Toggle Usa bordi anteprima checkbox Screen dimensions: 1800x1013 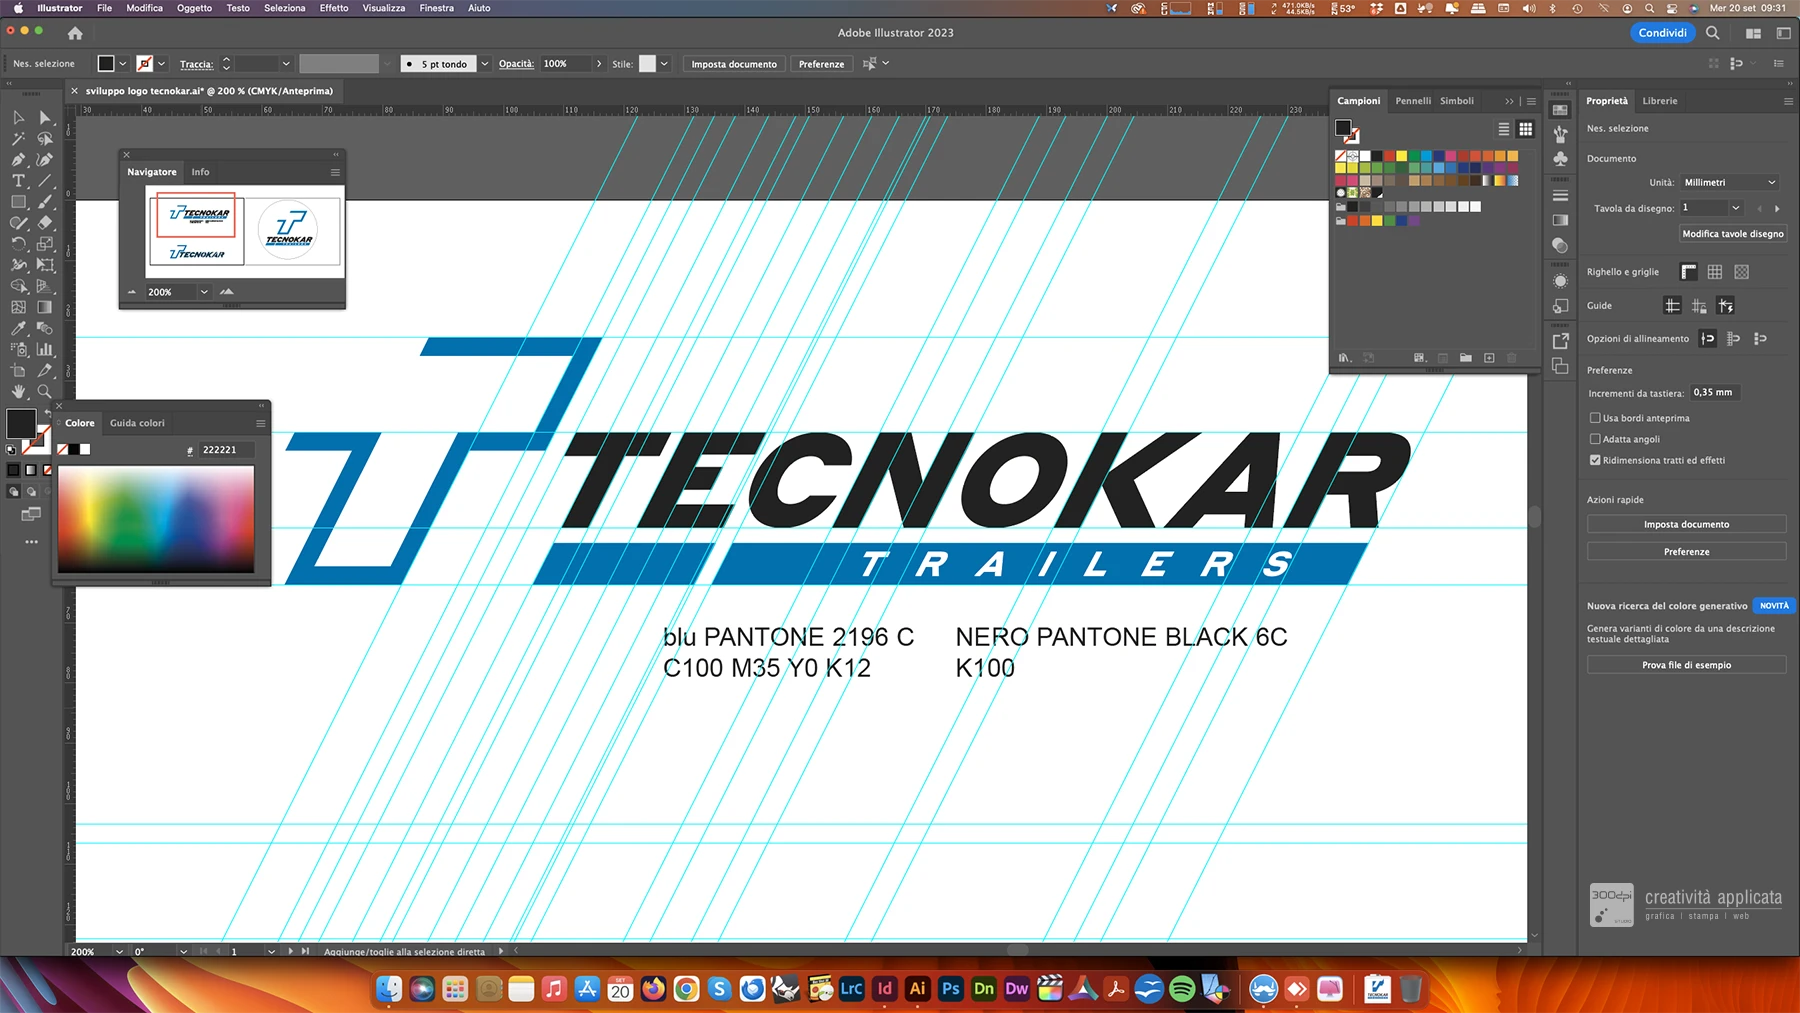pyautogui.click(x=1595, y=418)
